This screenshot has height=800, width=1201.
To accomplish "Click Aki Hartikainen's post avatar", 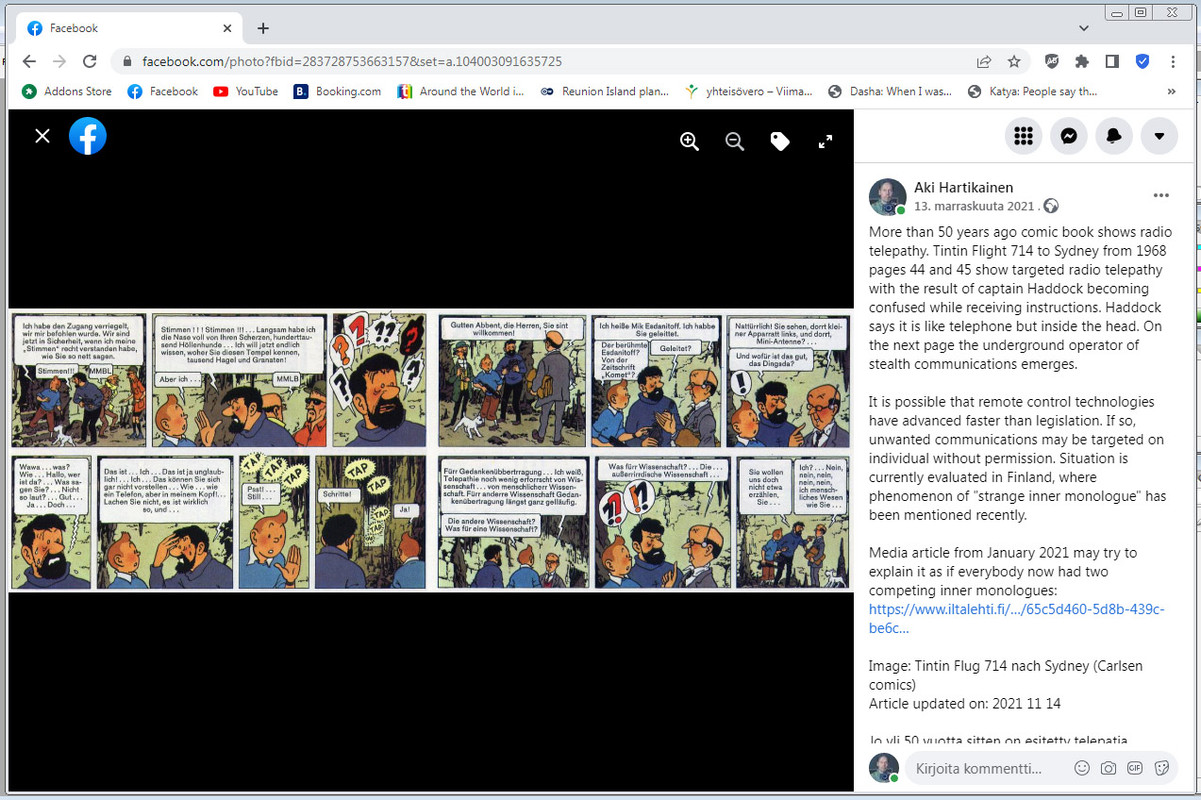I will 887,197.
